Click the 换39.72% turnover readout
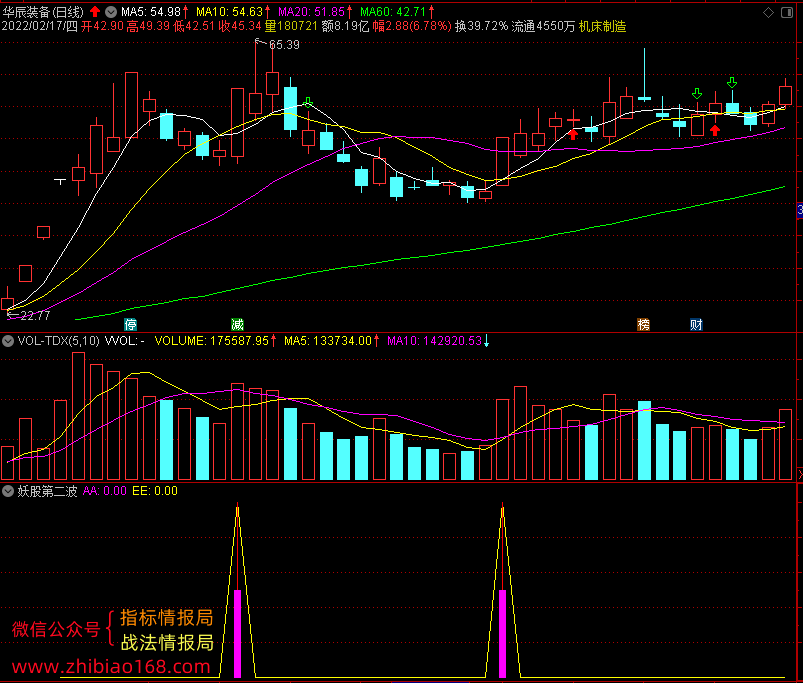 [481, 27]
